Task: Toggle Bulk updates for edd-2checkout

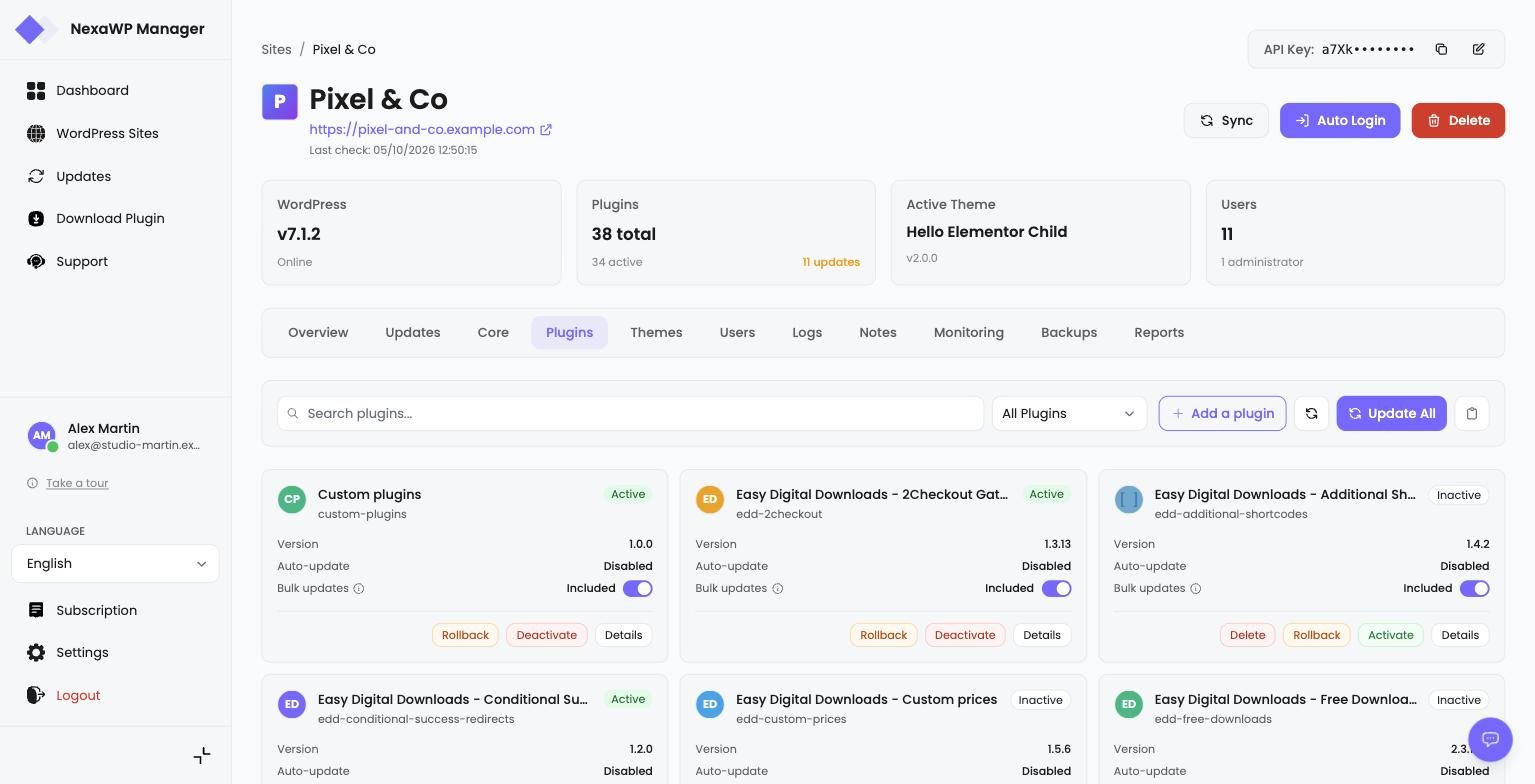Action: pyautogui.click(x=1056, y=589)
